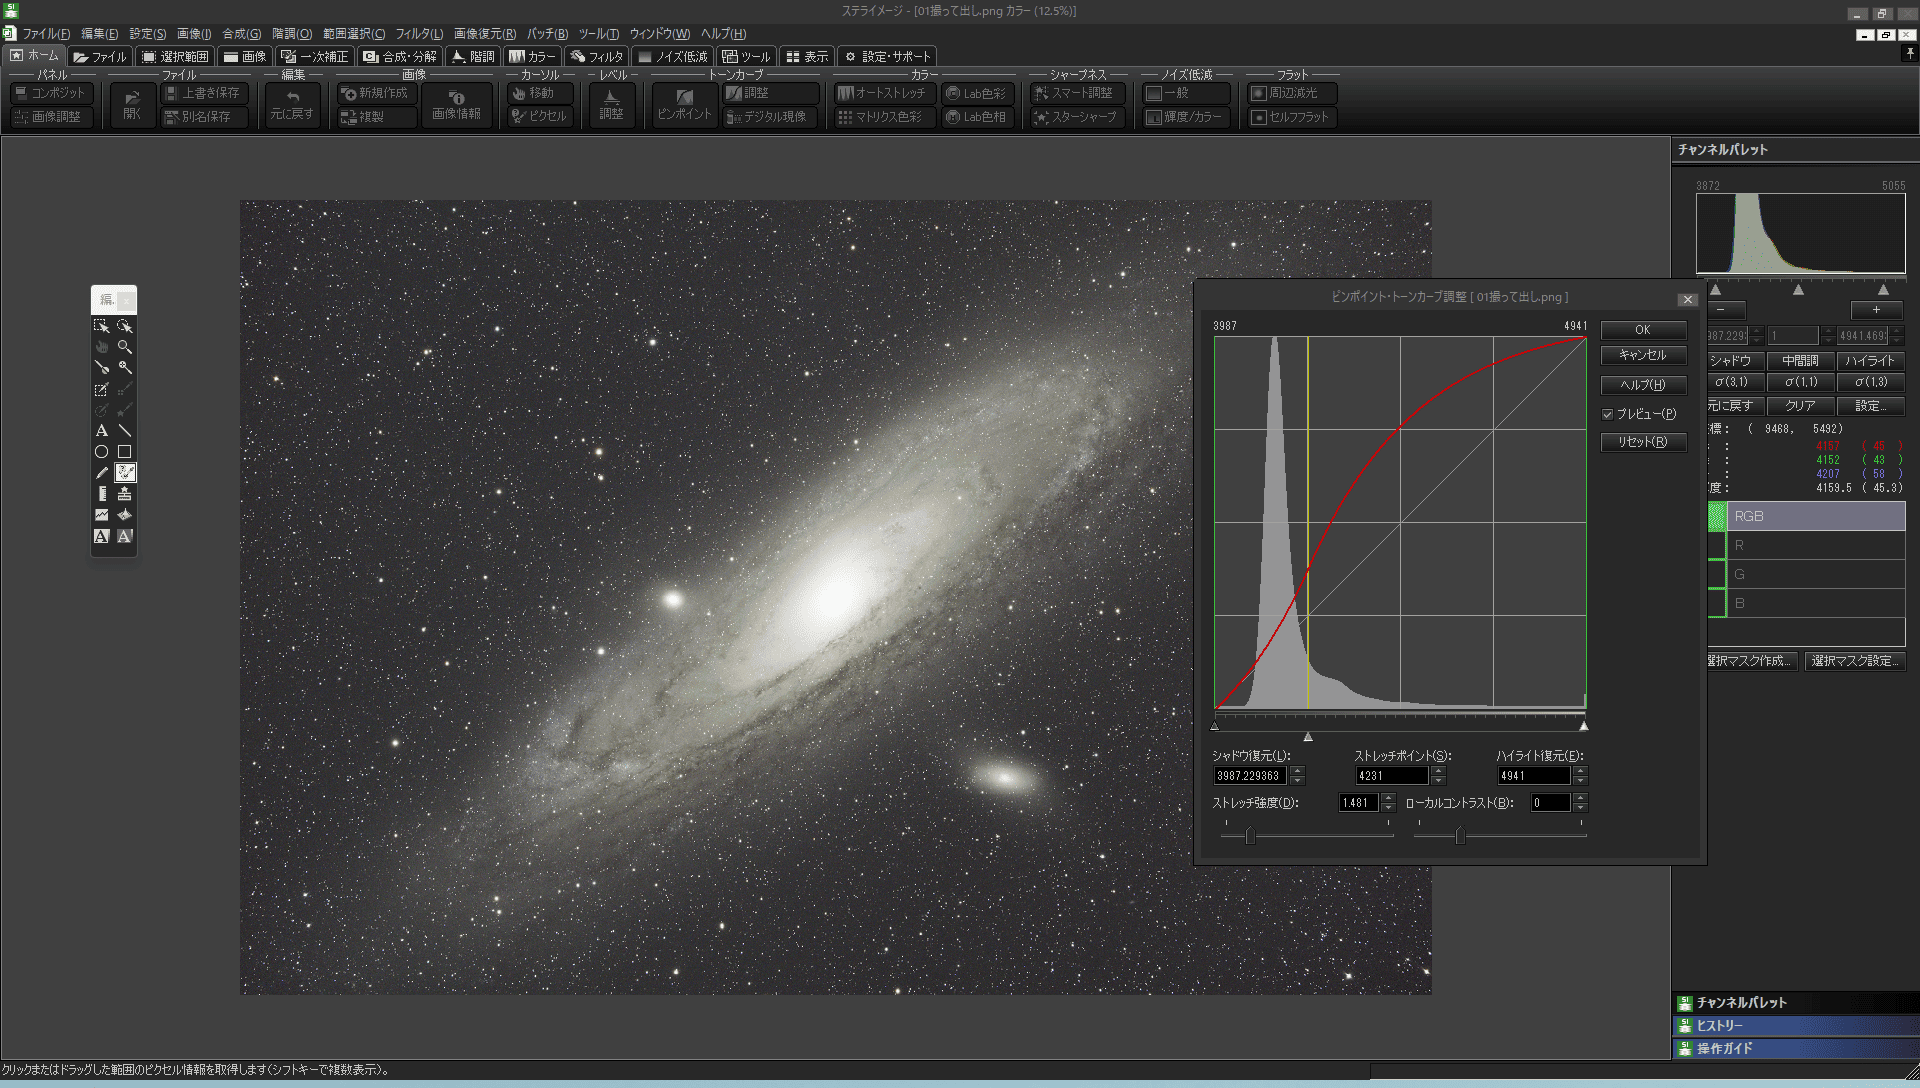Switch to the Noise Reduction ribbon tab
Viewport: 1920px width, 1088px height.
pyautogui.click(x=672, y=57)
